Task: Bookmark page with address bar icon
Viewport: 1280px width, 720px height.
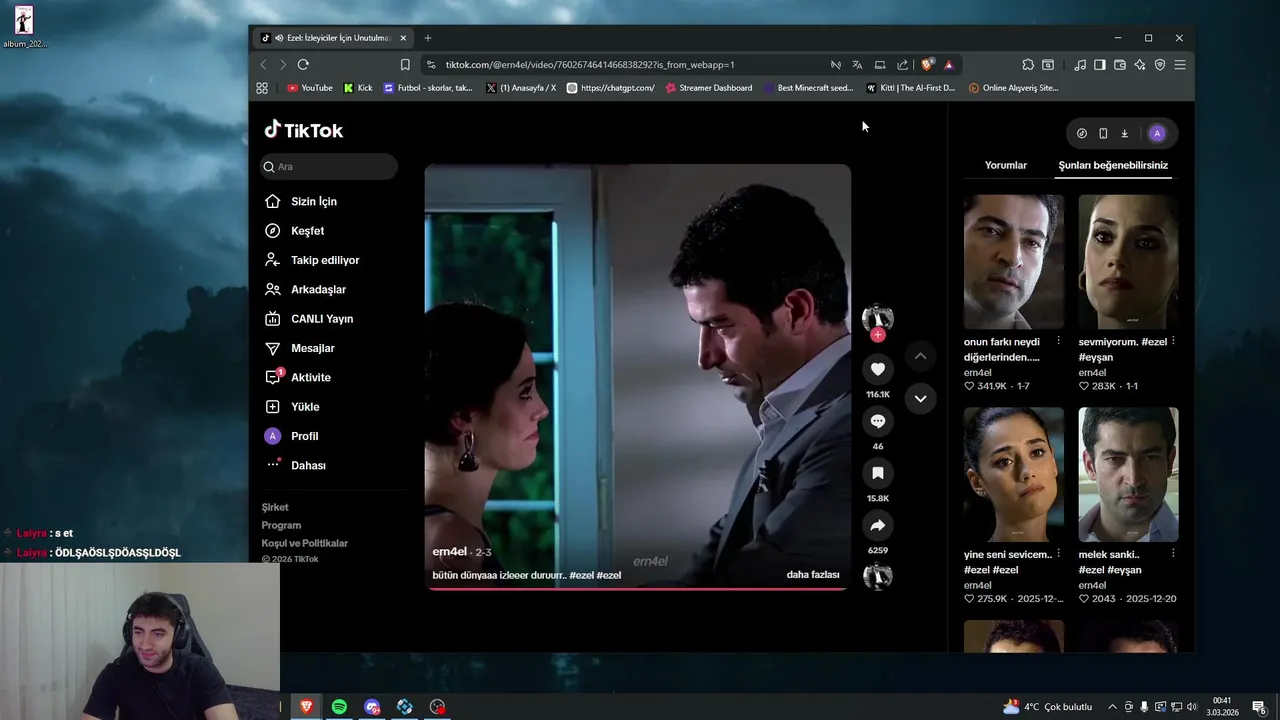Action: click(x=405, y=64)
